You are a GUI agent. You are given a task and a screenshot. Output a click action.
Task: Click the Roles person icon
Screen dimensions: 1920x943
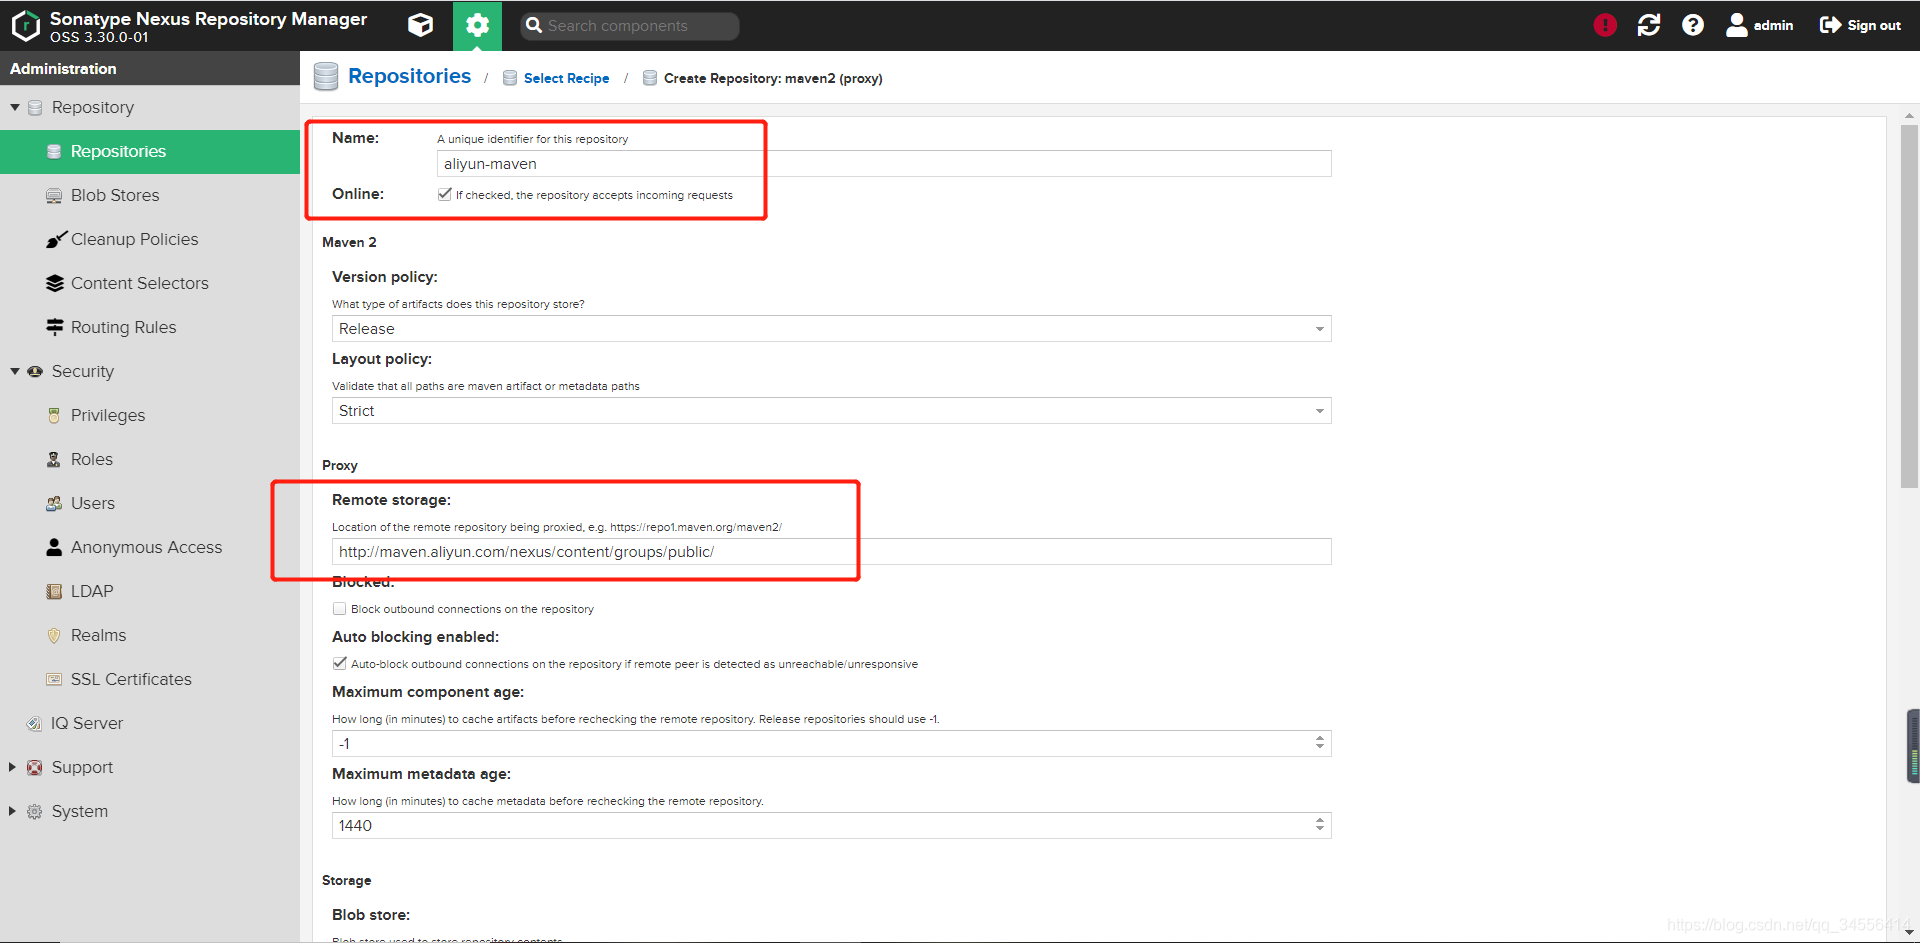click(54, 459)
